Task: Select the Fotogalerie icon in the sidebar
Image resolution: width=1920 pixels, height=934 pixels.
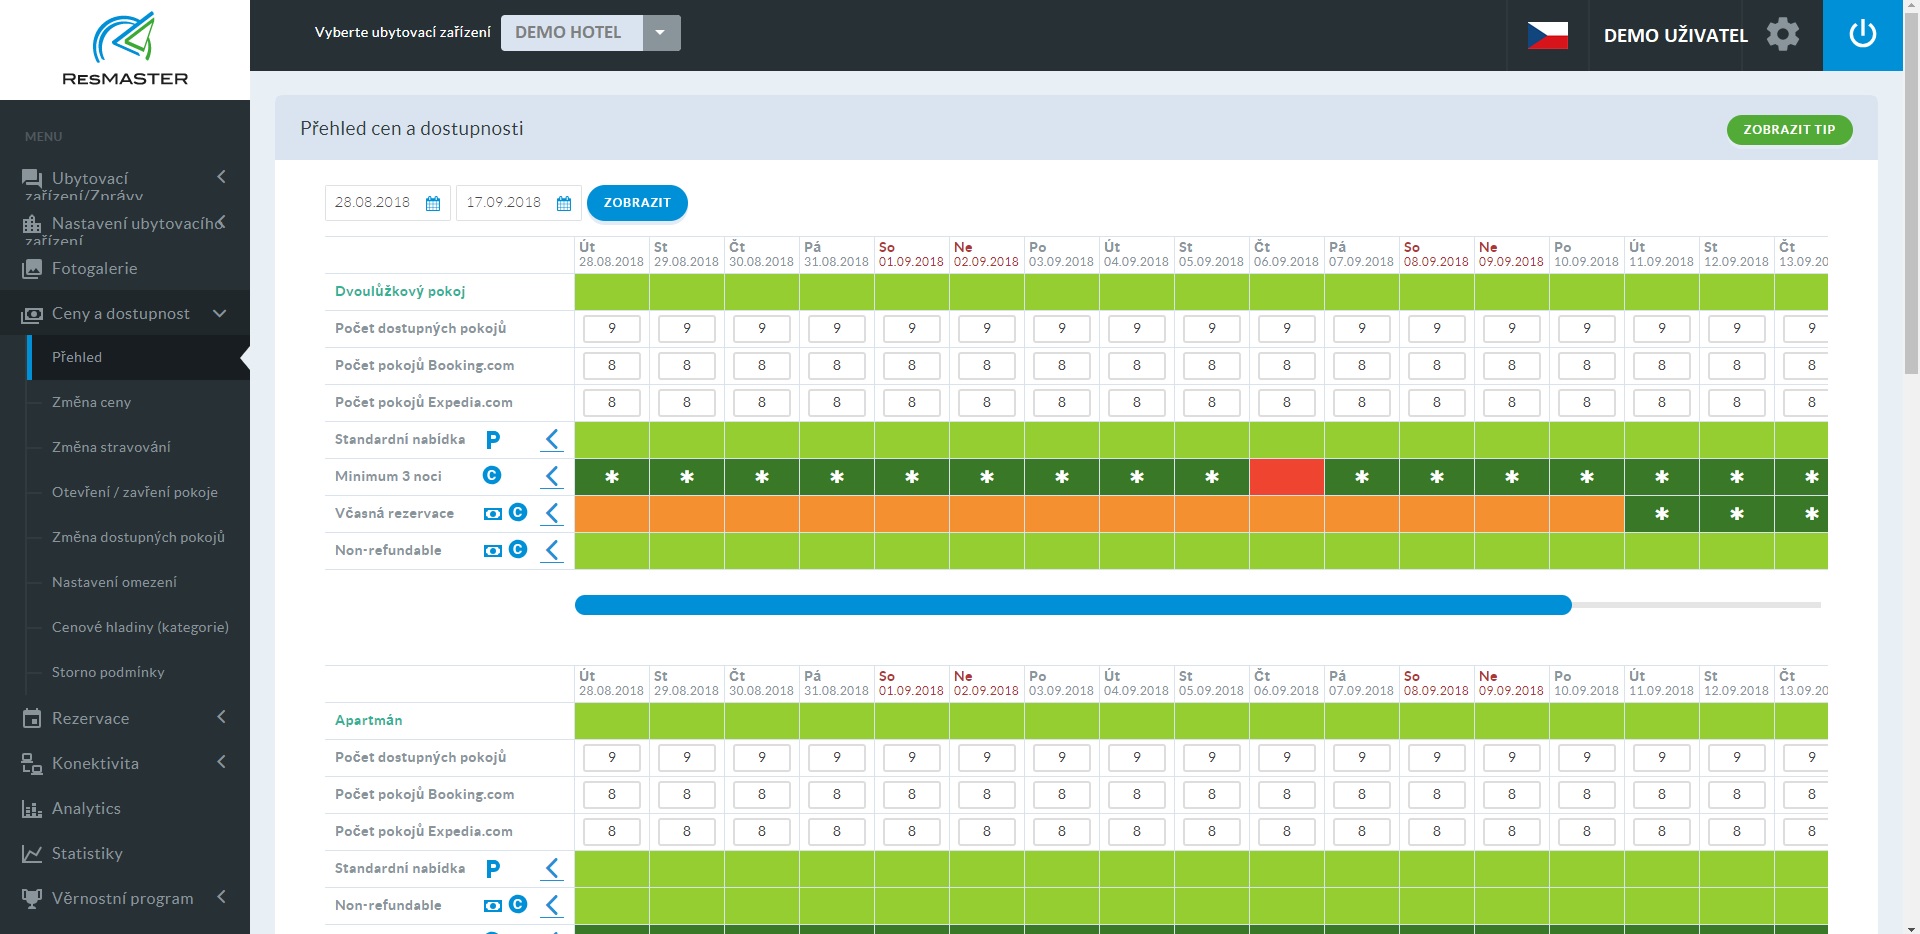Action: tap(31, 268)
